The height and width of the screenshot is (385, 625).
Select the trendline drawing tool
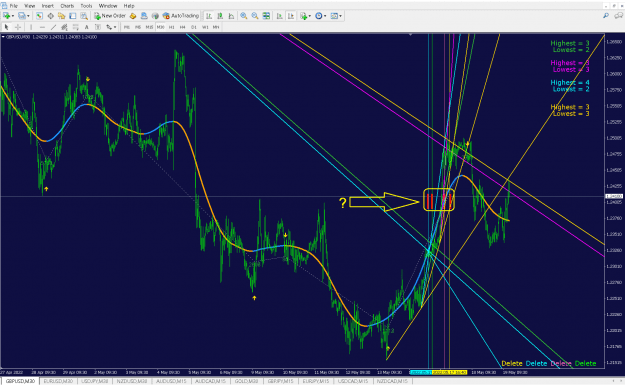tap(53, 27)
